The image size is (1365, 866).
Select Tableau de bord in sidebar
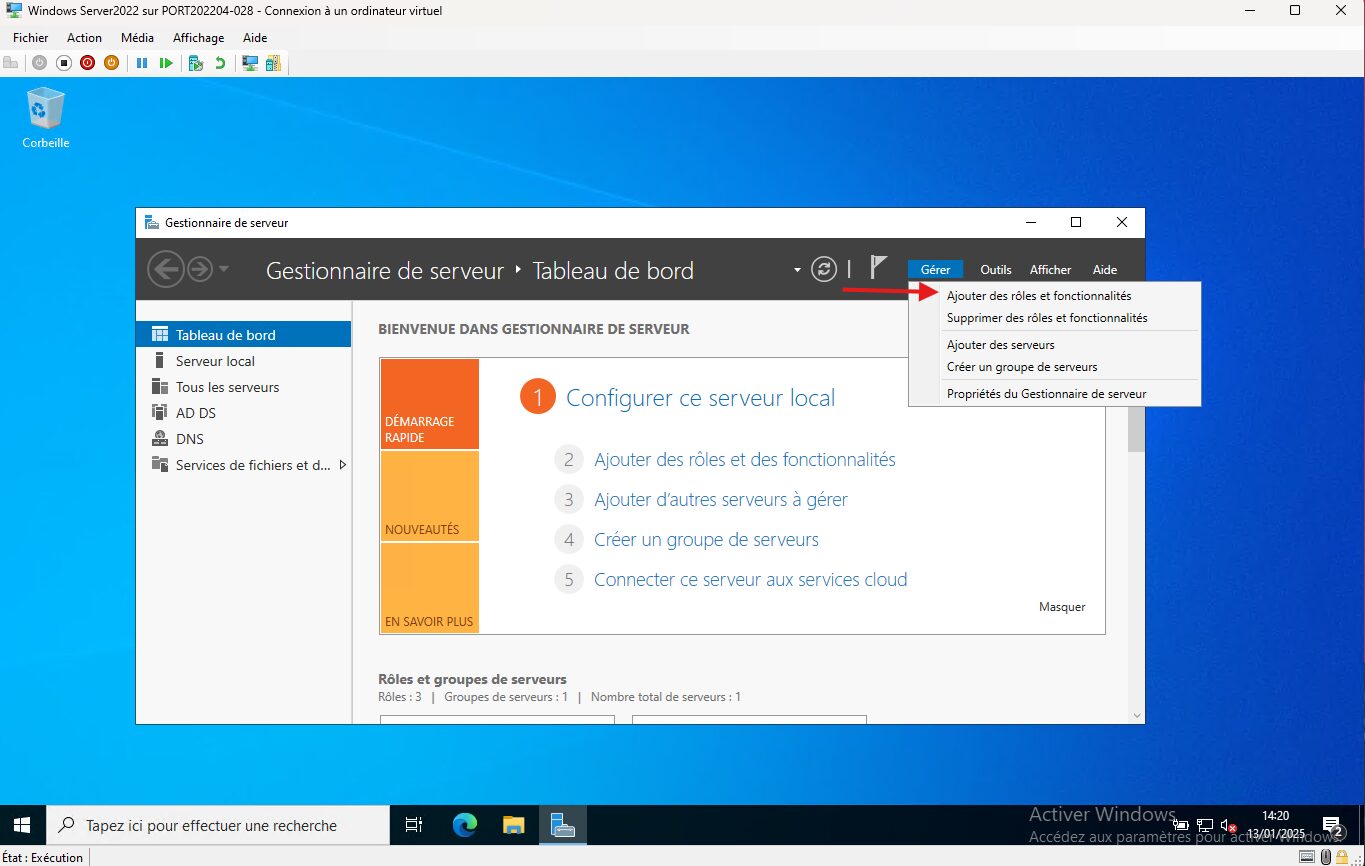coord(243,335)
